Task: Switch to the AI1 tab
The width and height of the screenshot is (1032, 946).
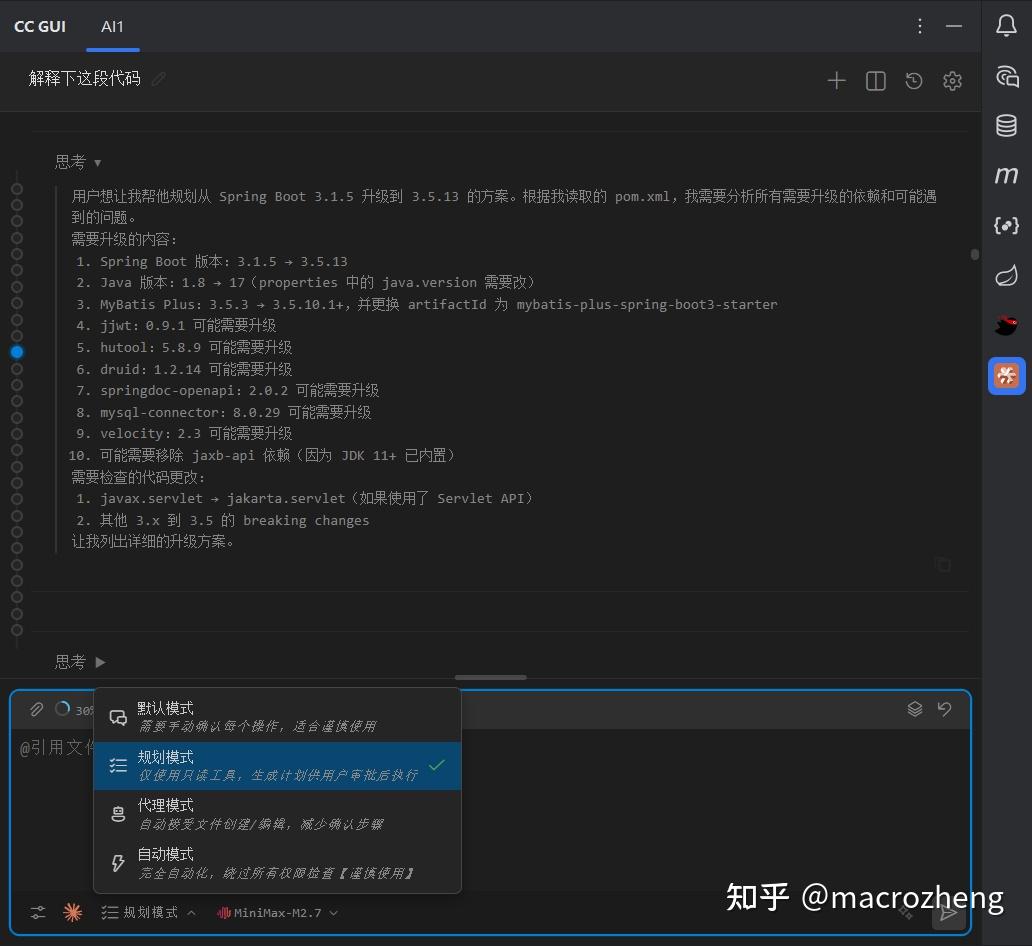Action: (113, 26)
